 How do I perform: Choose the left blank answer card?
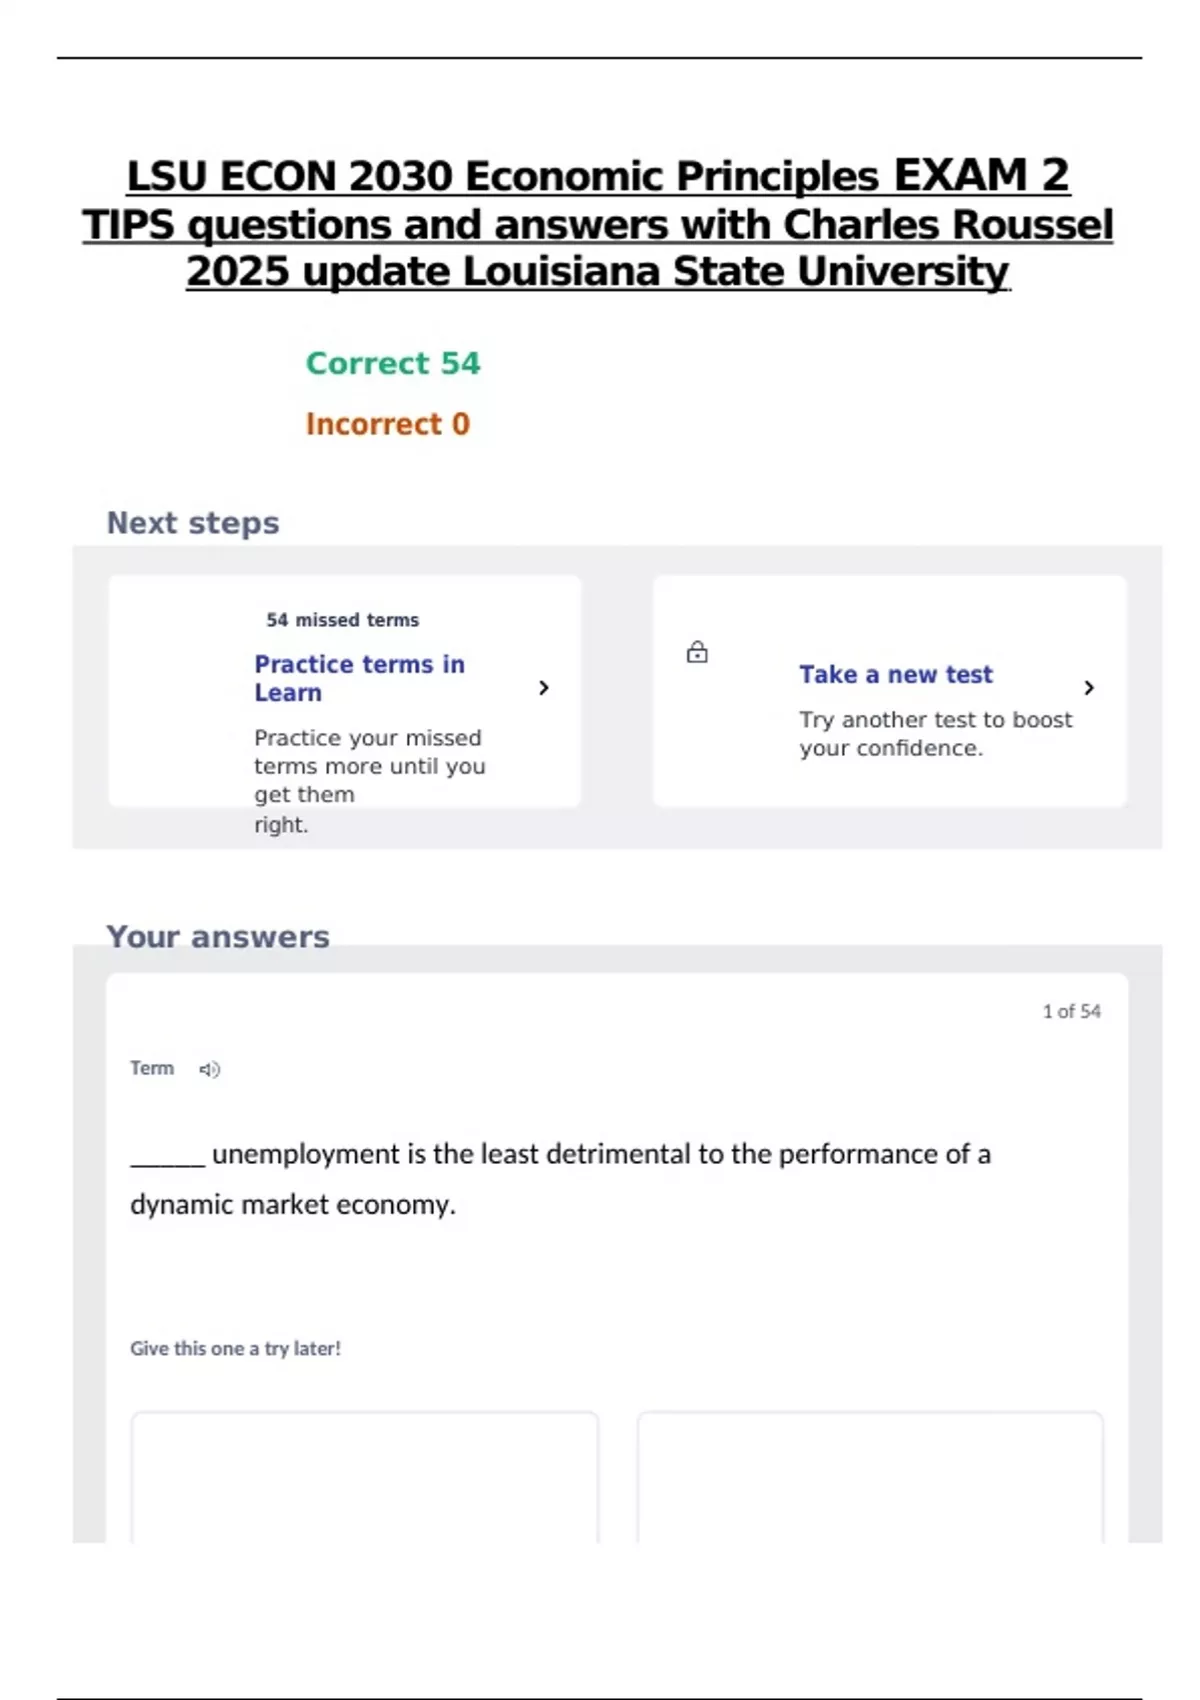(x=365, y=1477)
